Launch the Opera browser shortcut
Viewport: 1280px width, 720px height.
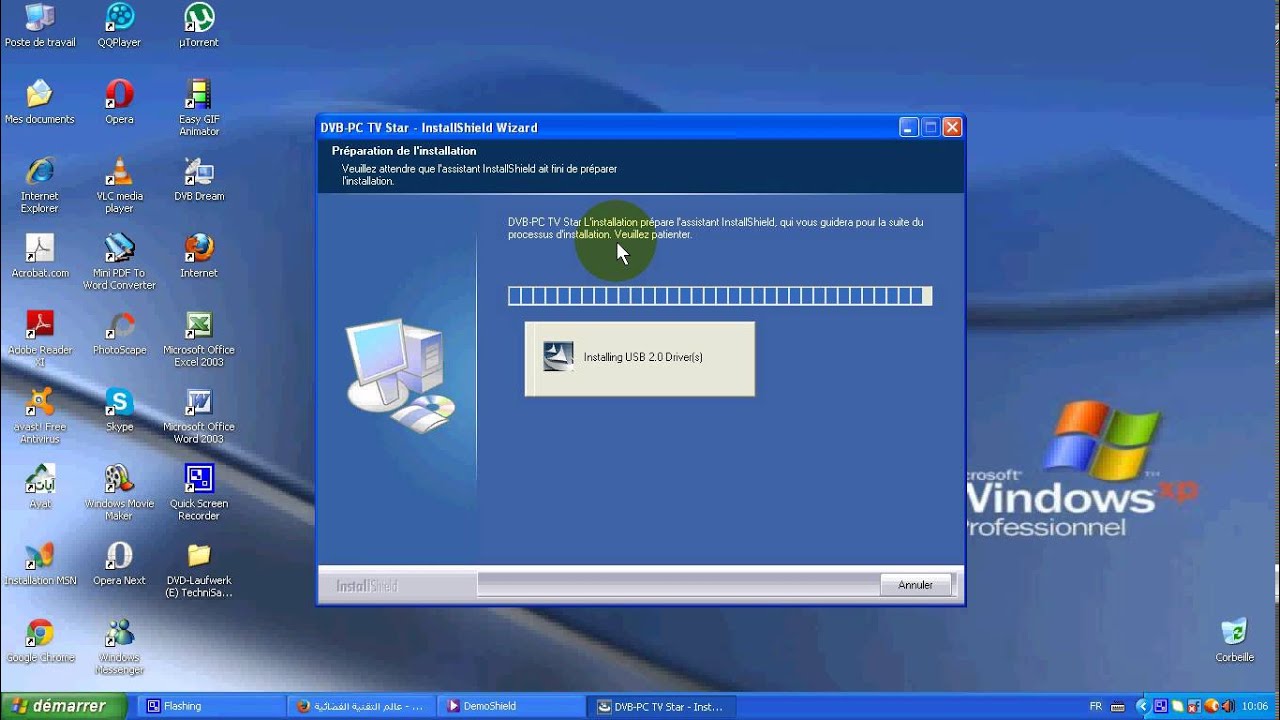click(x=119, y=103)
